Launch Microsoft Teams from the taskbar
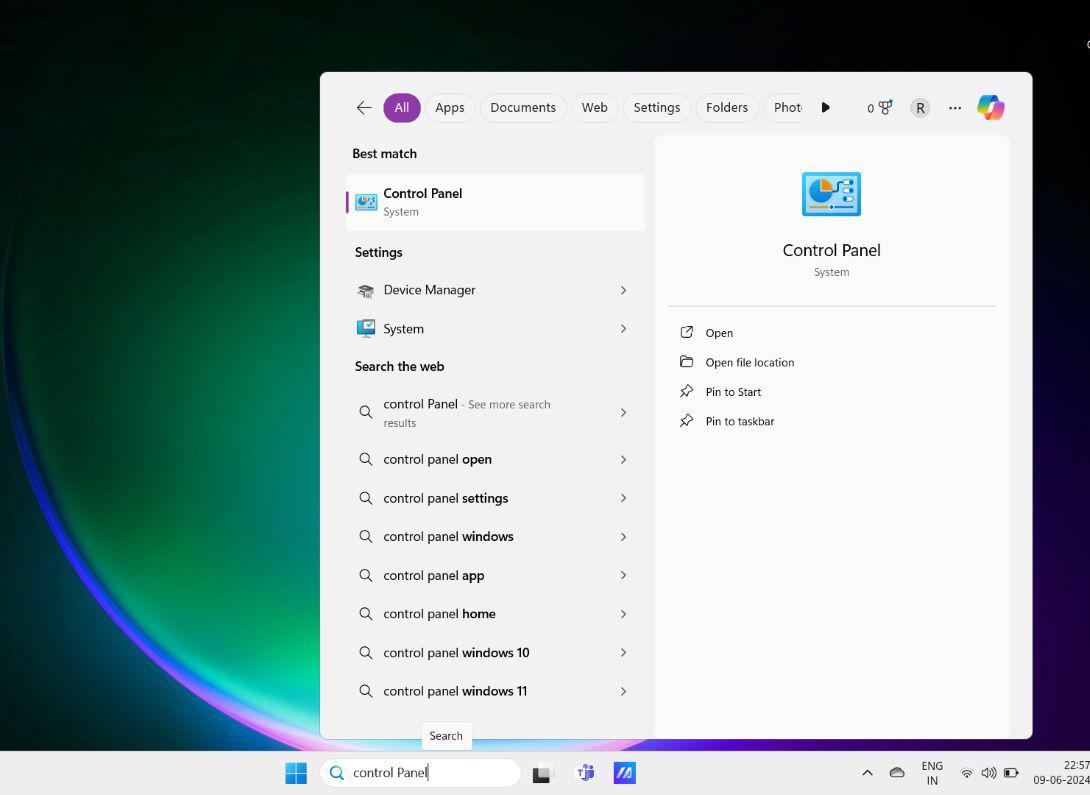The width and height of the screenshot is (1090, 795). click(x=585, y=773)
